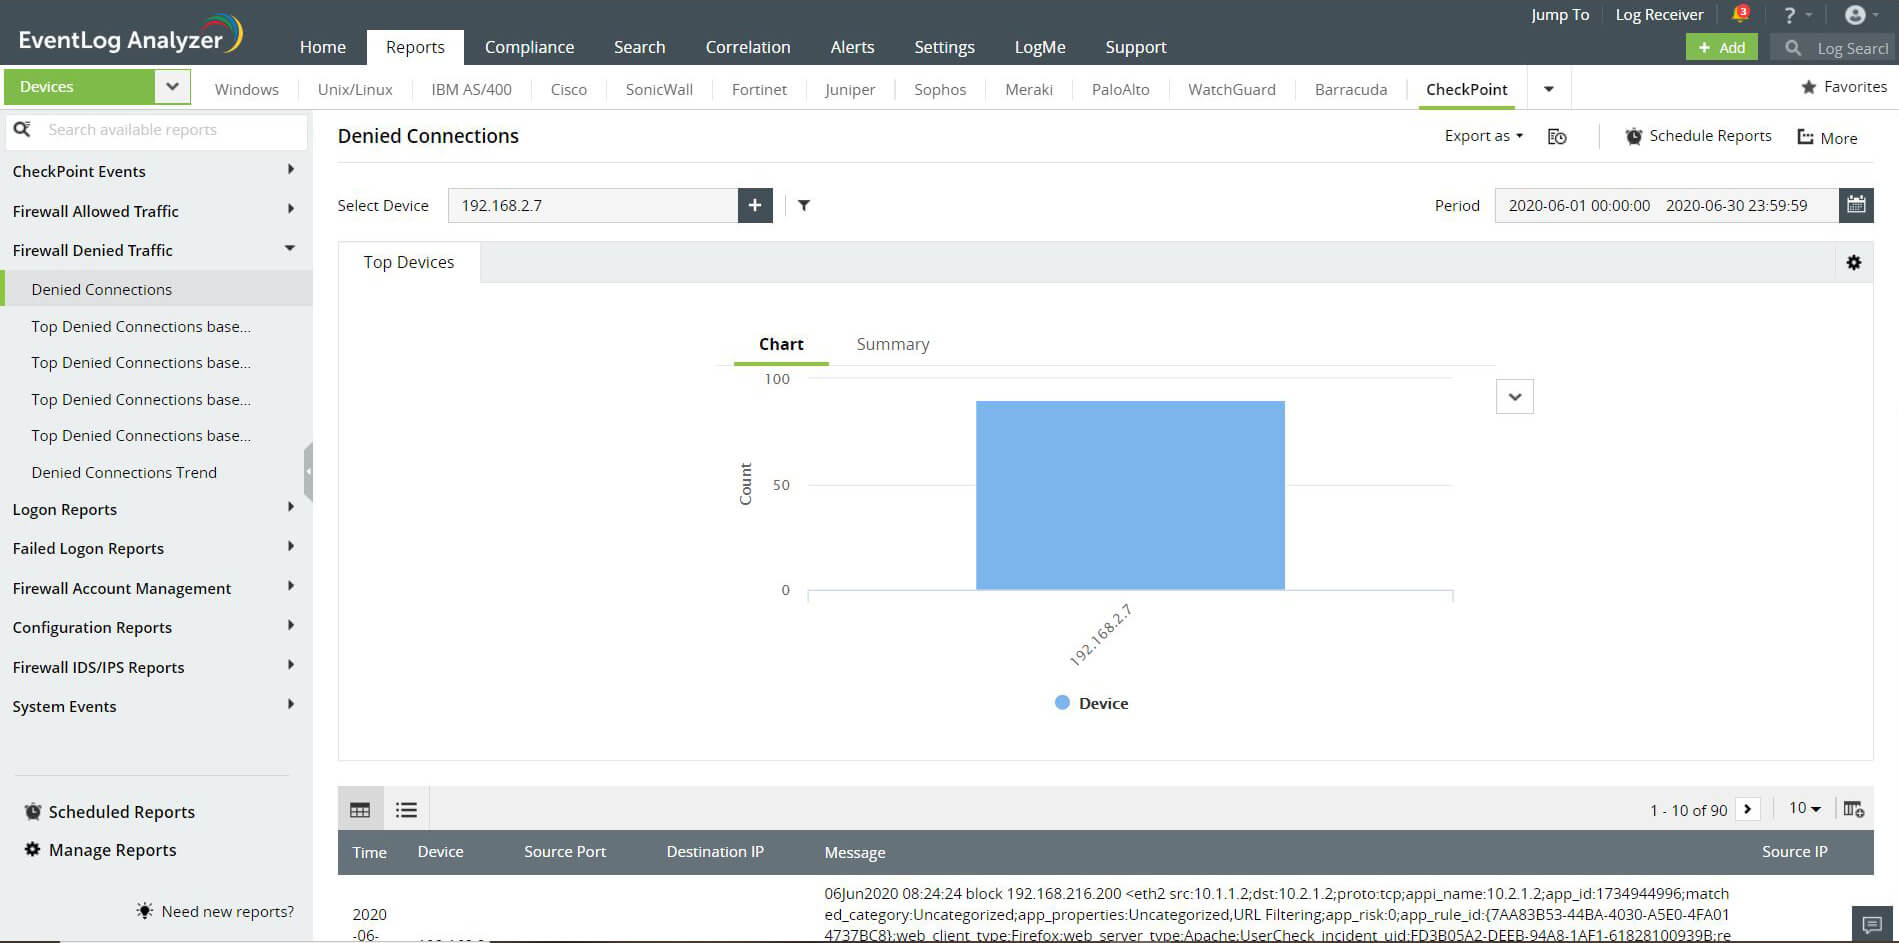Open the Settings tab
Image resolution: width=1899 pixels, height=943 pixels.
pos(944,47)
